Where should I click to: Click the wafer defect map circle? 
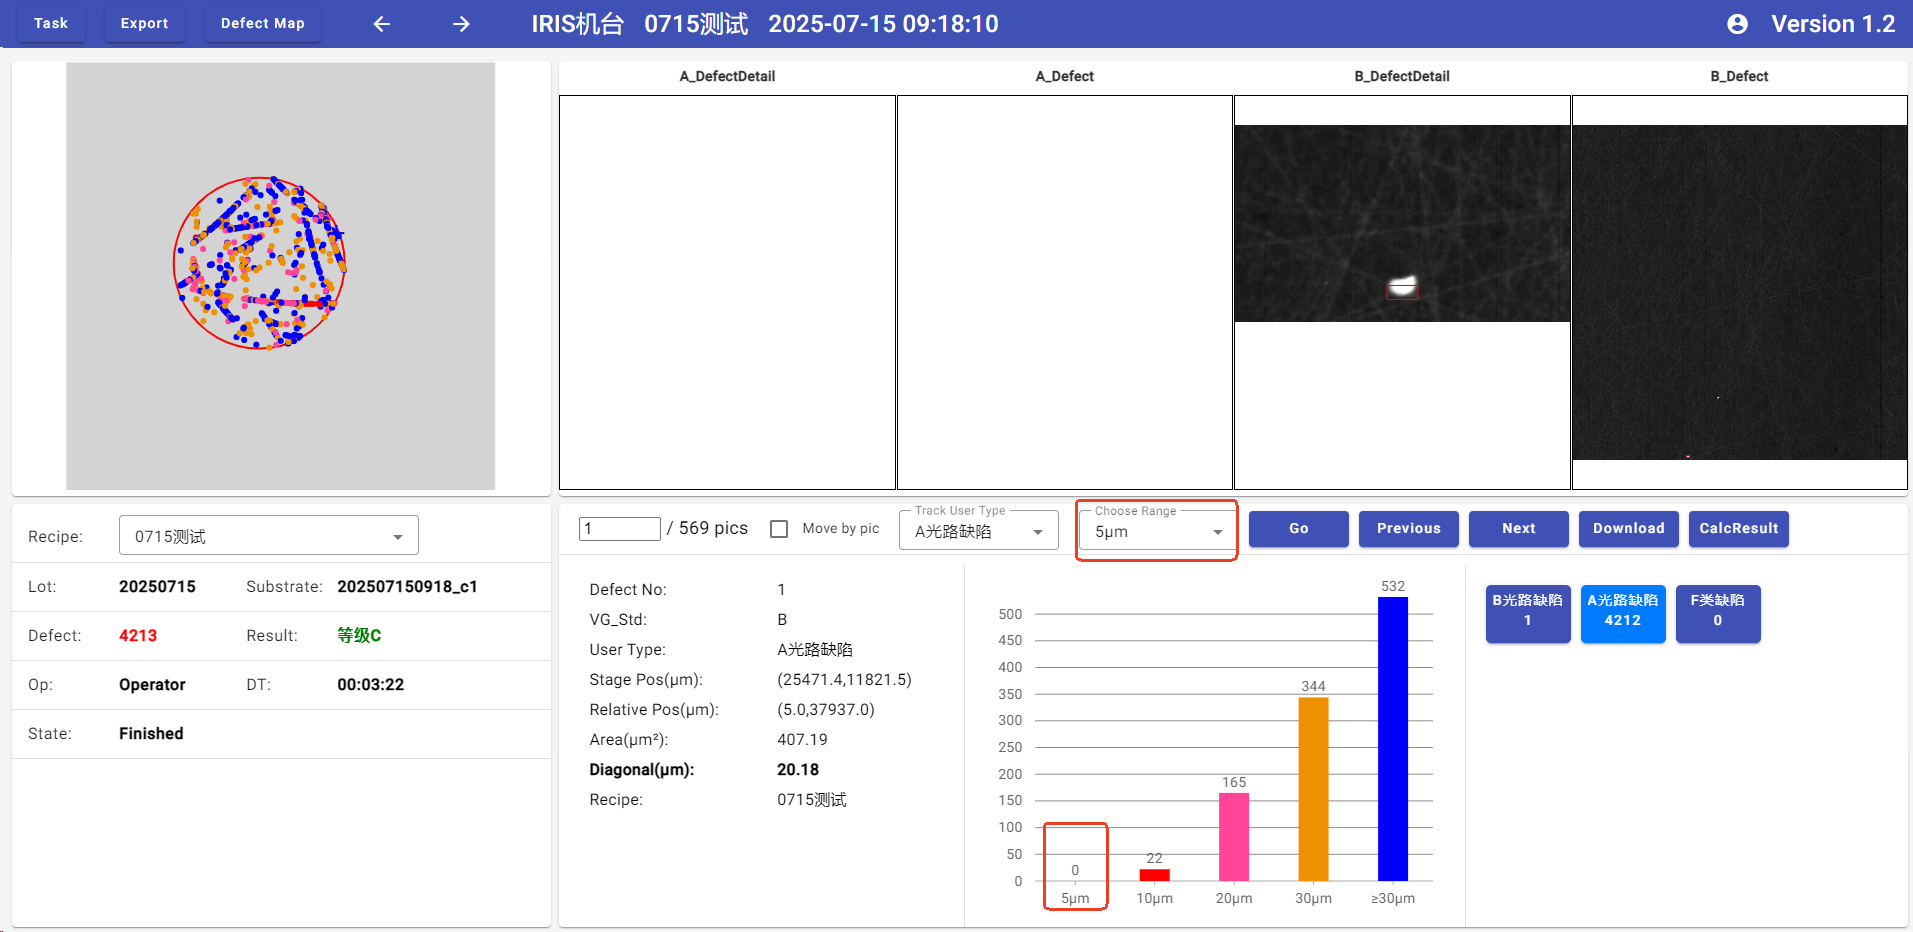(x=260, y=263)
